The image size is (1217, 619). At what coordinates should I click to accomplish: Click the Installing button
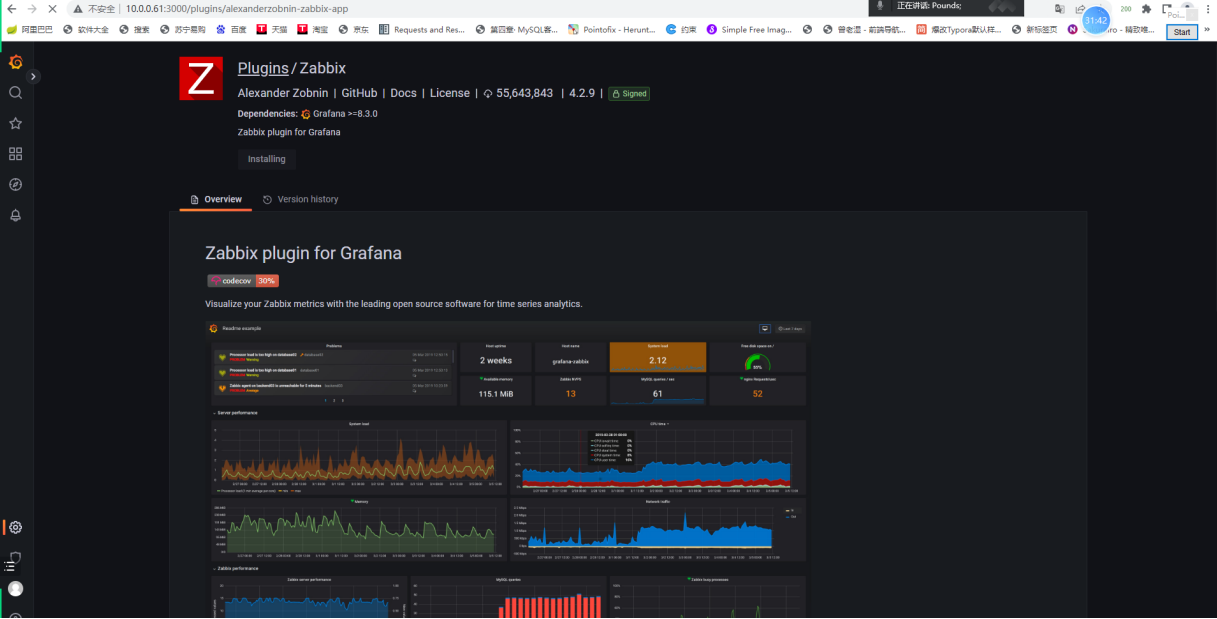(x=266, y=159)
